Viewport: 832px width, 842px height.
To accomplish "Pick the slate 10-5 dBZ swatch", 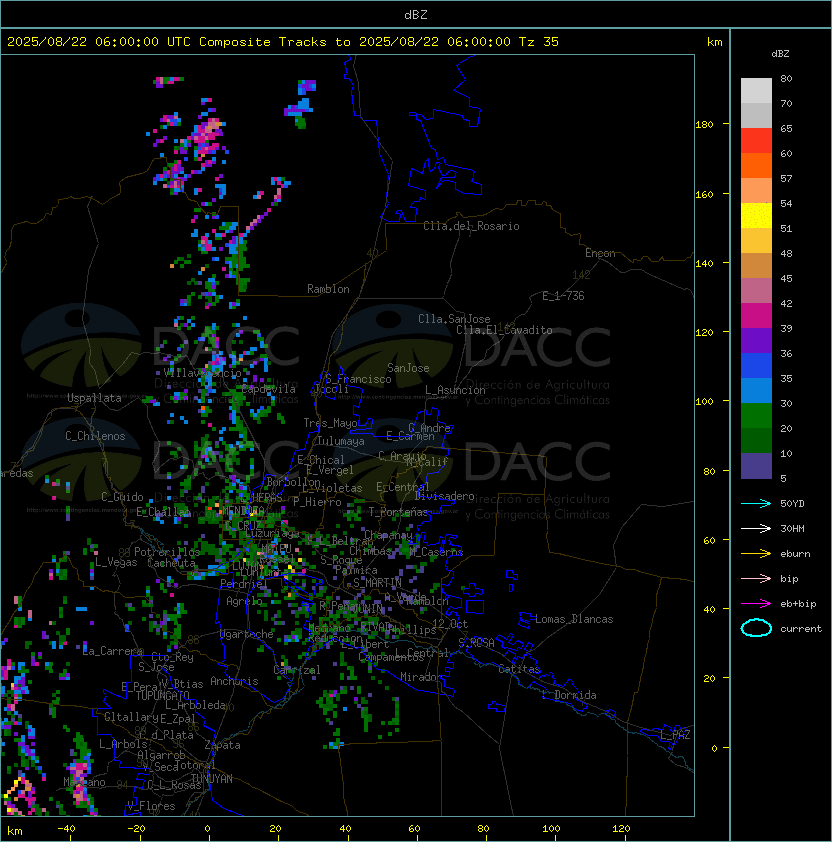I will 756,466.
